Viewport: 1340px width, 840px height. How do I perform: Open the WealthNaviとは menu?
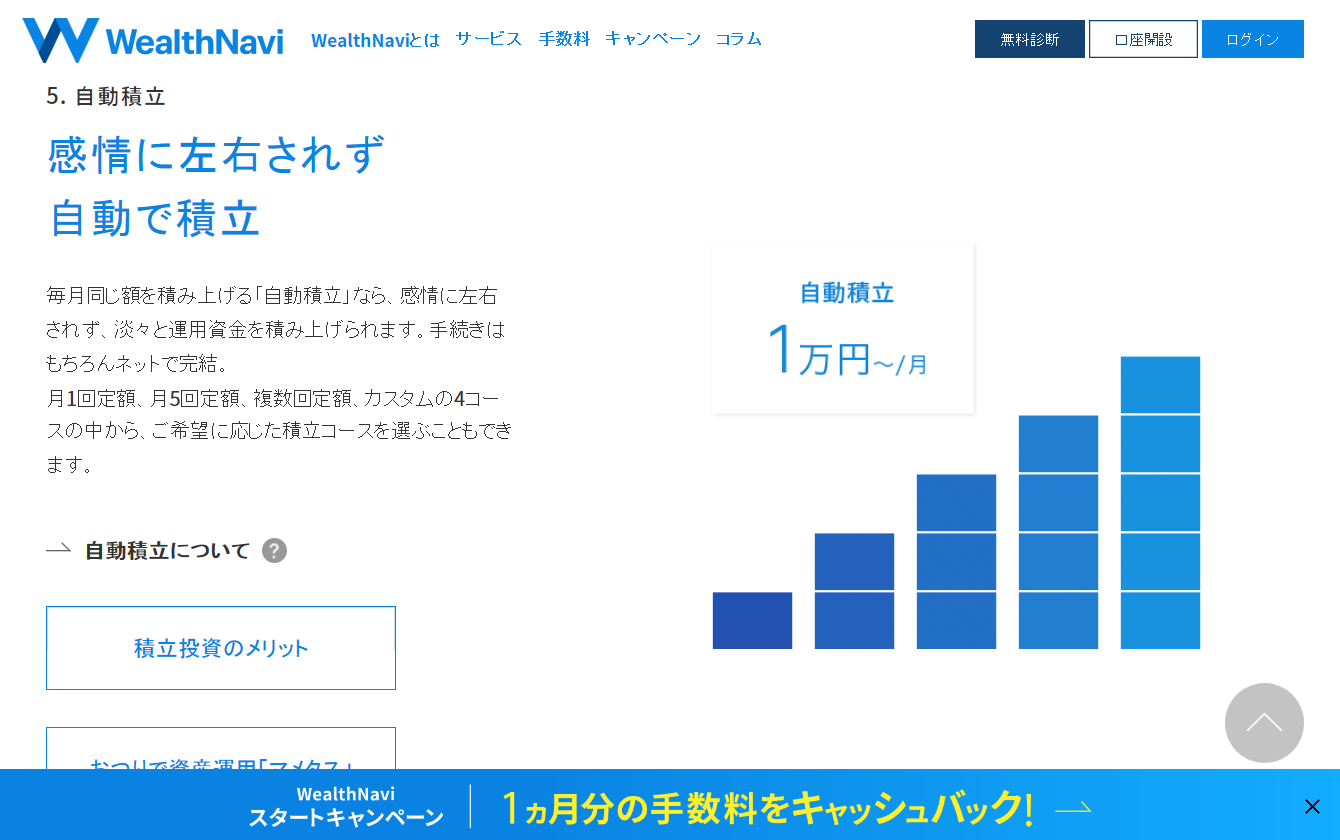click(375, 38)
